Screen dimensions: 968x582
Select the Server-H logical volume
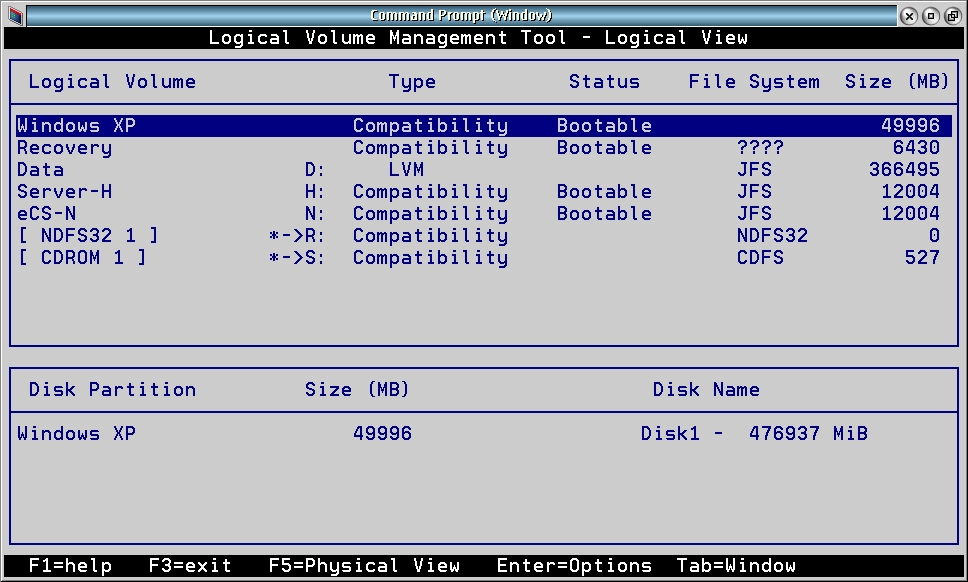point(484,192)
